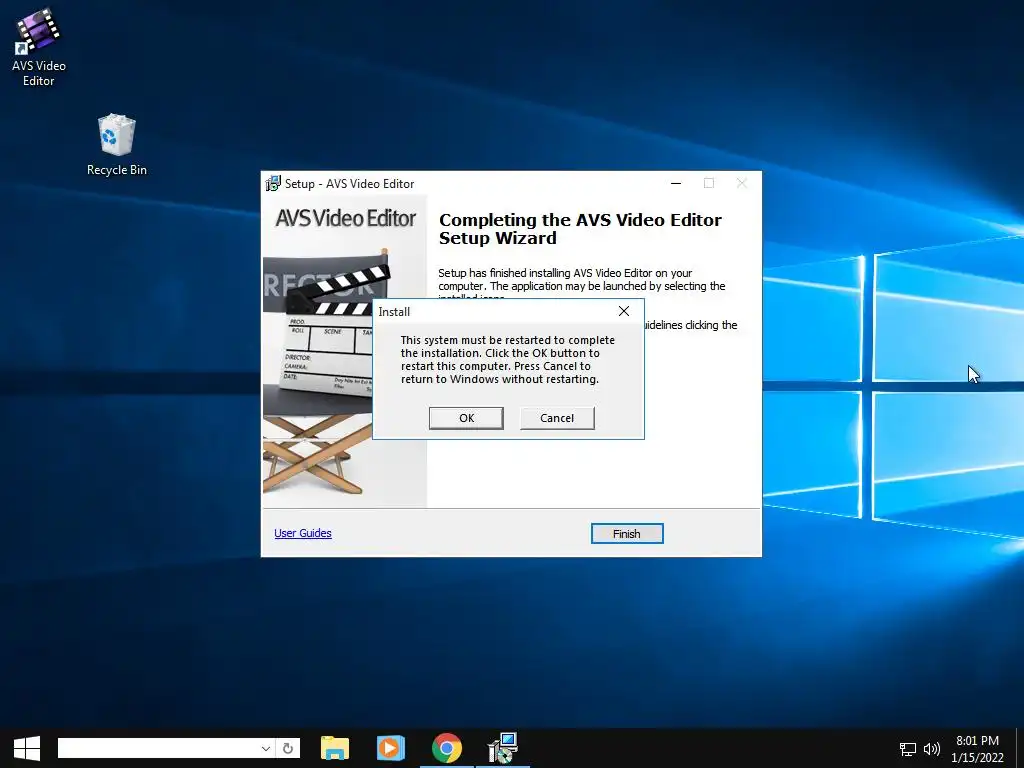Click the 'Completing the AVS Video Editor' heading

click(x=580, y=229)
